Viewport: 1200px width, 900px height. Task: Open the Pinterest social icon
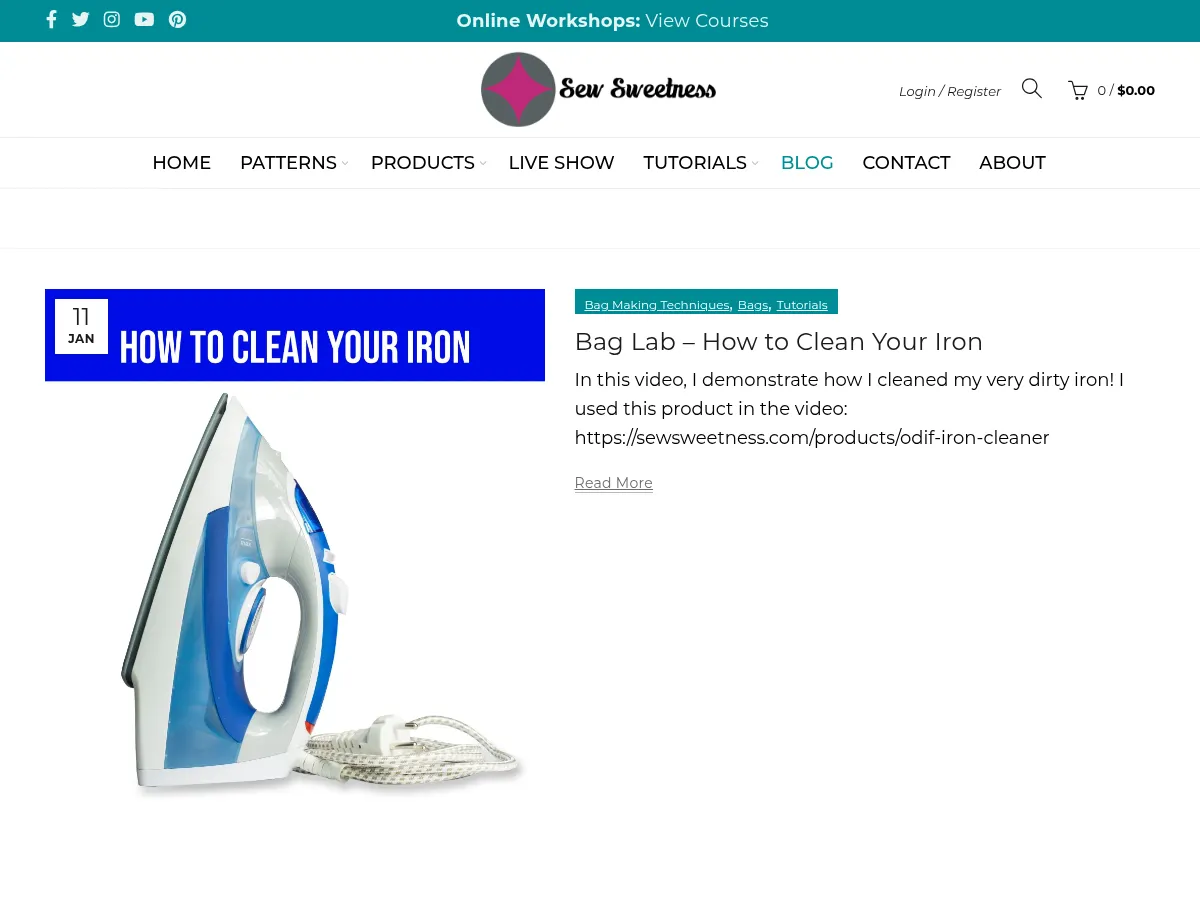pyautogui.click(x=177, y=20)
